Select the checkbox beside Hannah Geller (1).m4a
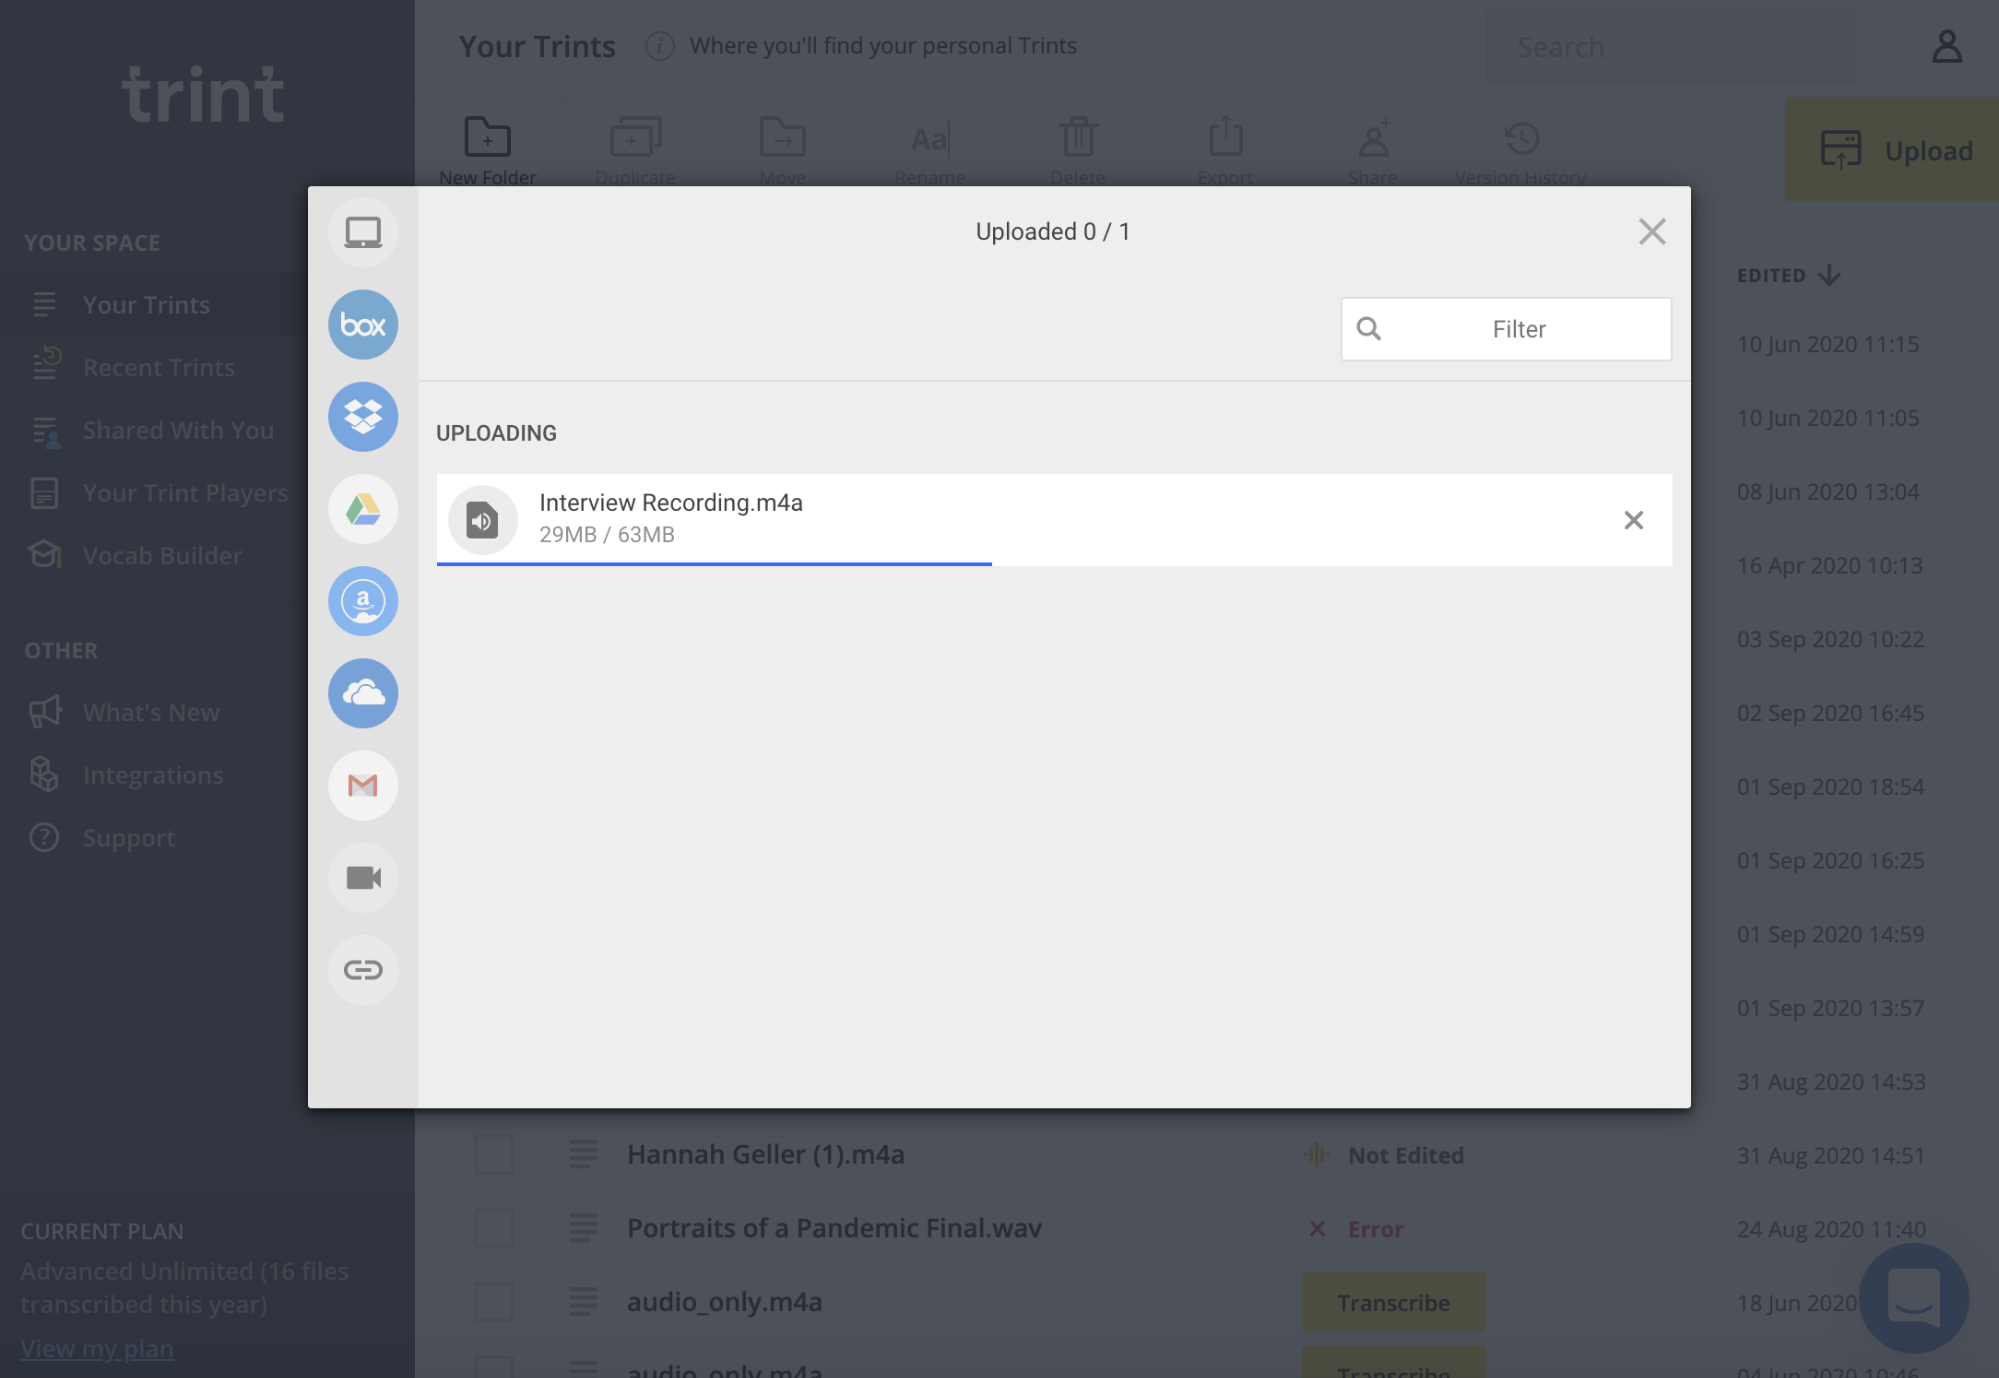 pyautogui.click(x=493, y=1155)
